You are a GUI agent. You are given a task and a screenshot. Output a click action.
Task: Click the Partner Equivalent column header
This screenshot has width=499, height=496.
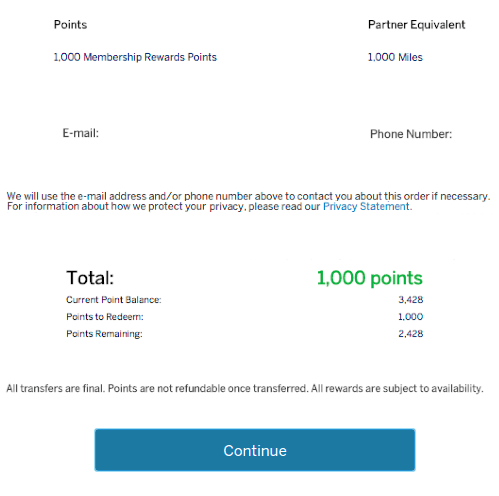416,25
